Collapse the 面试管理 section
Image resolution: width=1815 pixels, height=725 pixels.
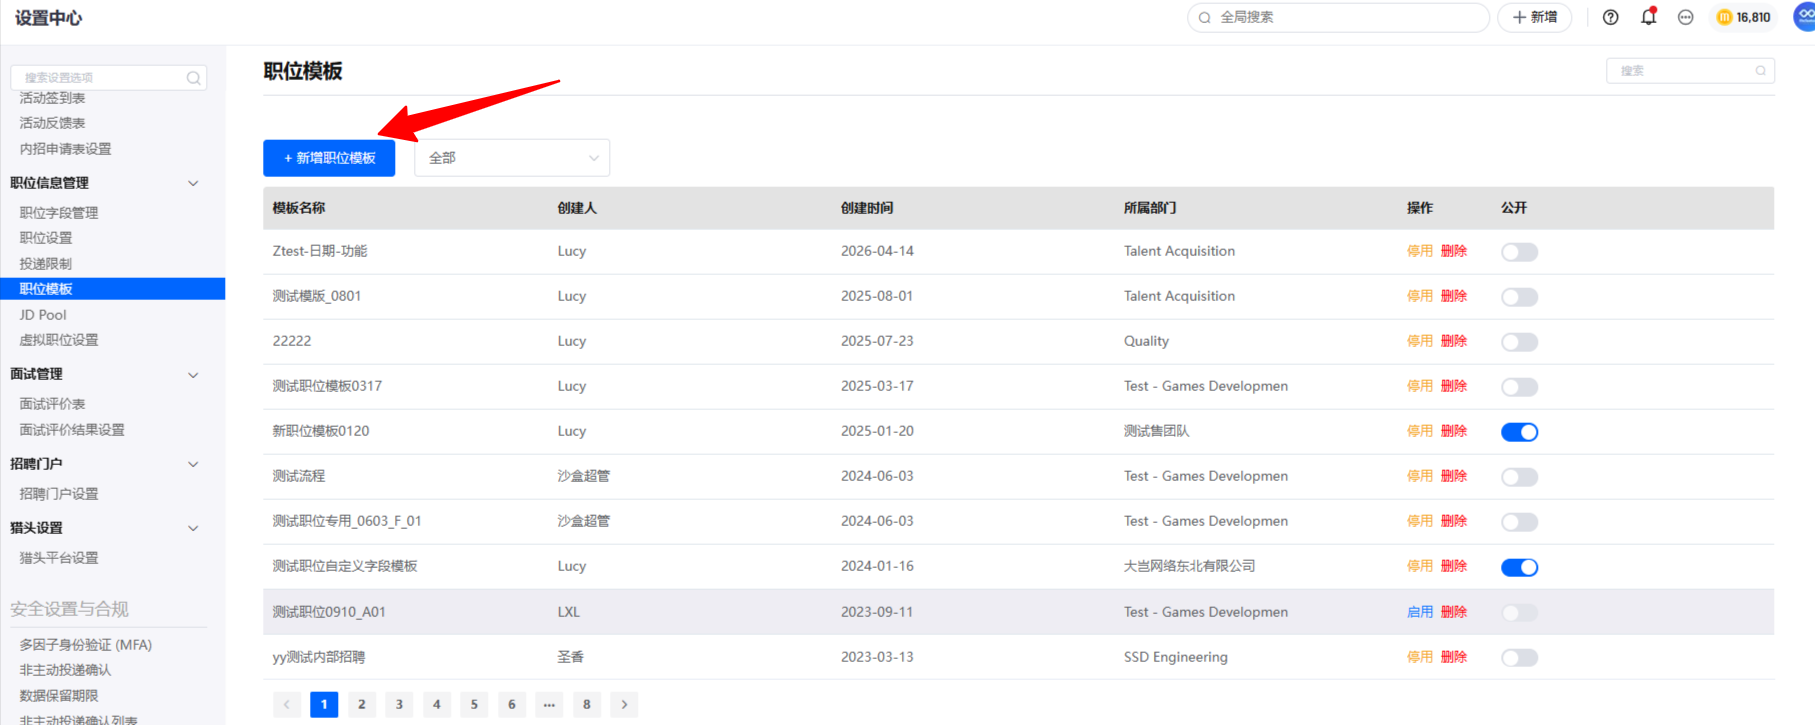click(193, 375)
